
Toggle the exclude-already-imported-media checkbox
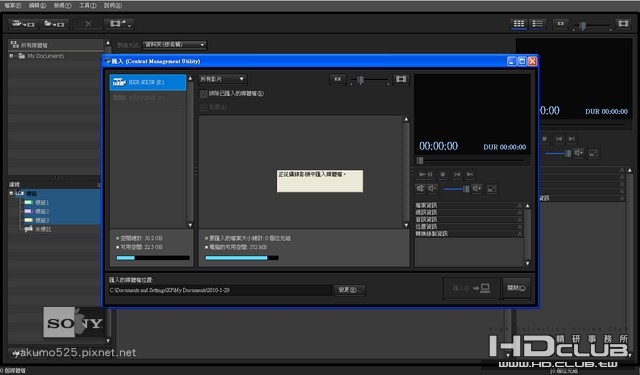click(203, 94)
